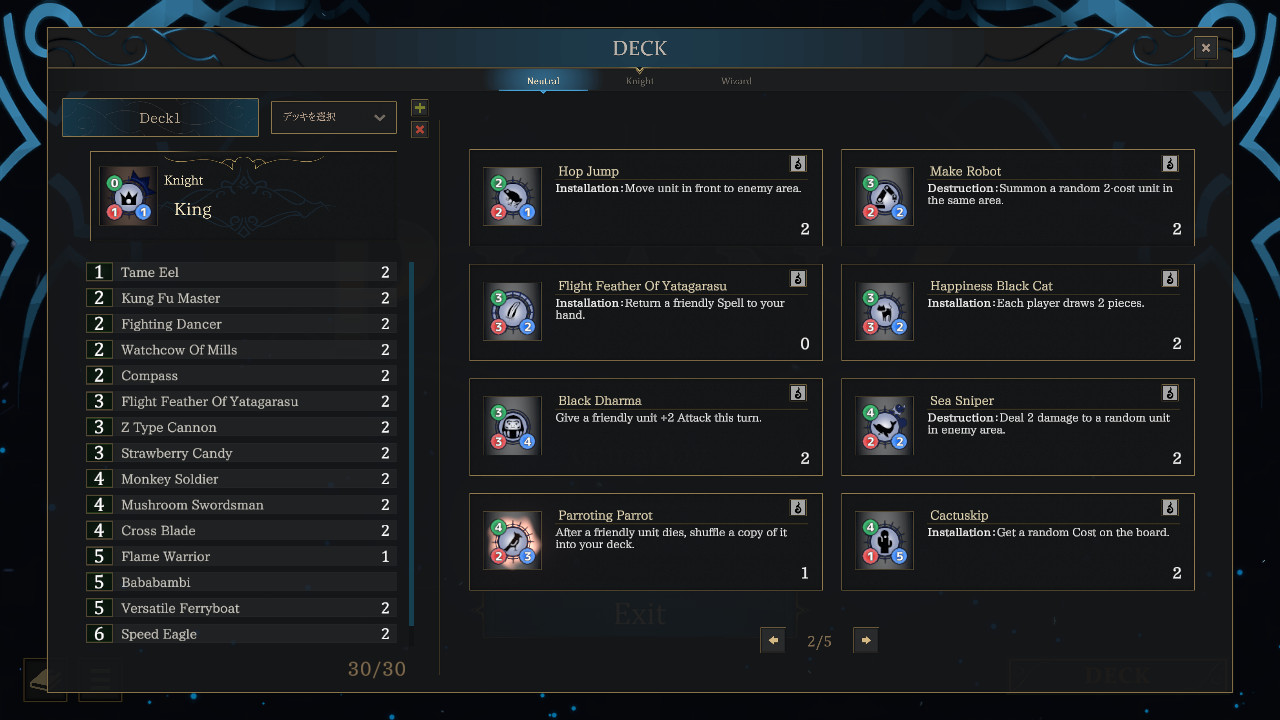Select Flame Warrior in deck list

coord(240,556)
